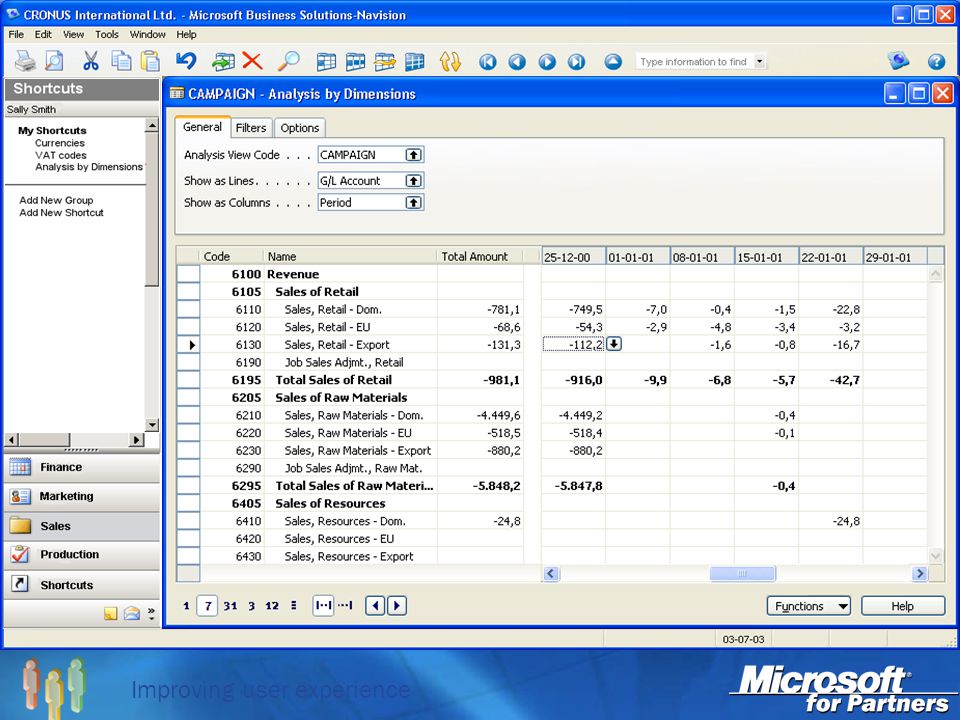
Task: Click the shortcuts panel scroll down arrow
Action: (x=152, y=424)
